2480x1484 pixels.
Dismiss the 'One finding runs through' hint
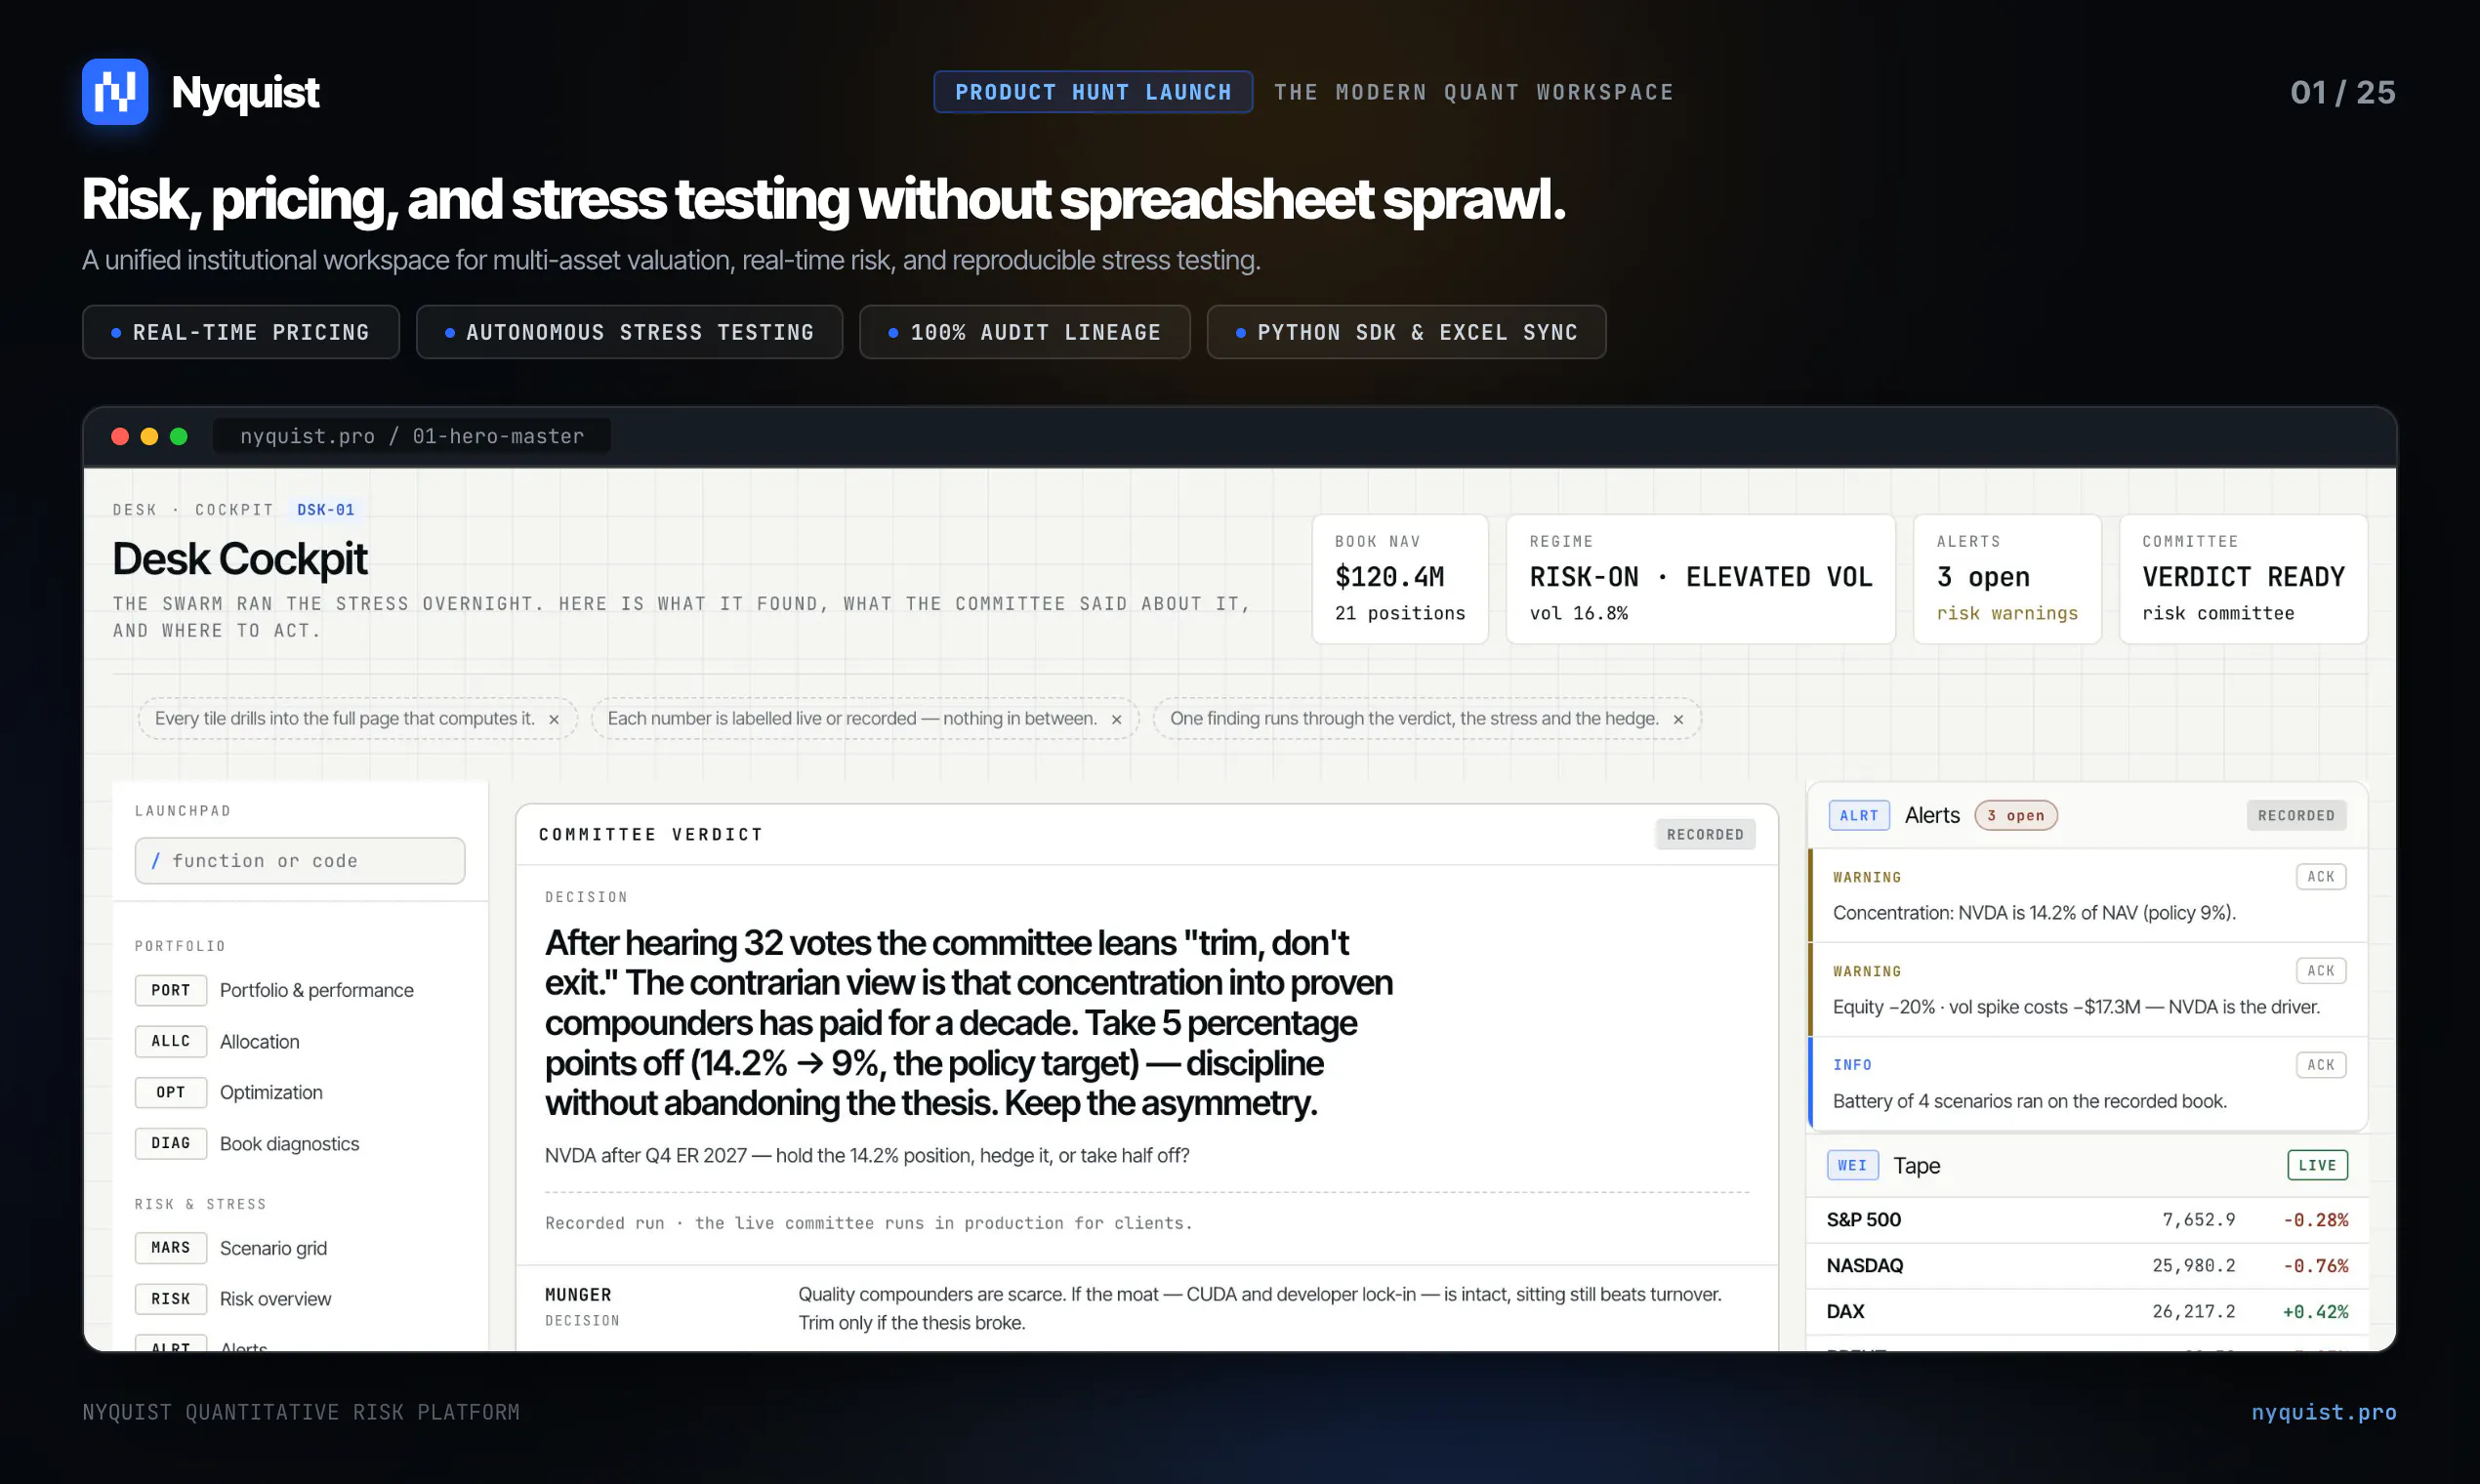[x=1678, y=719]
